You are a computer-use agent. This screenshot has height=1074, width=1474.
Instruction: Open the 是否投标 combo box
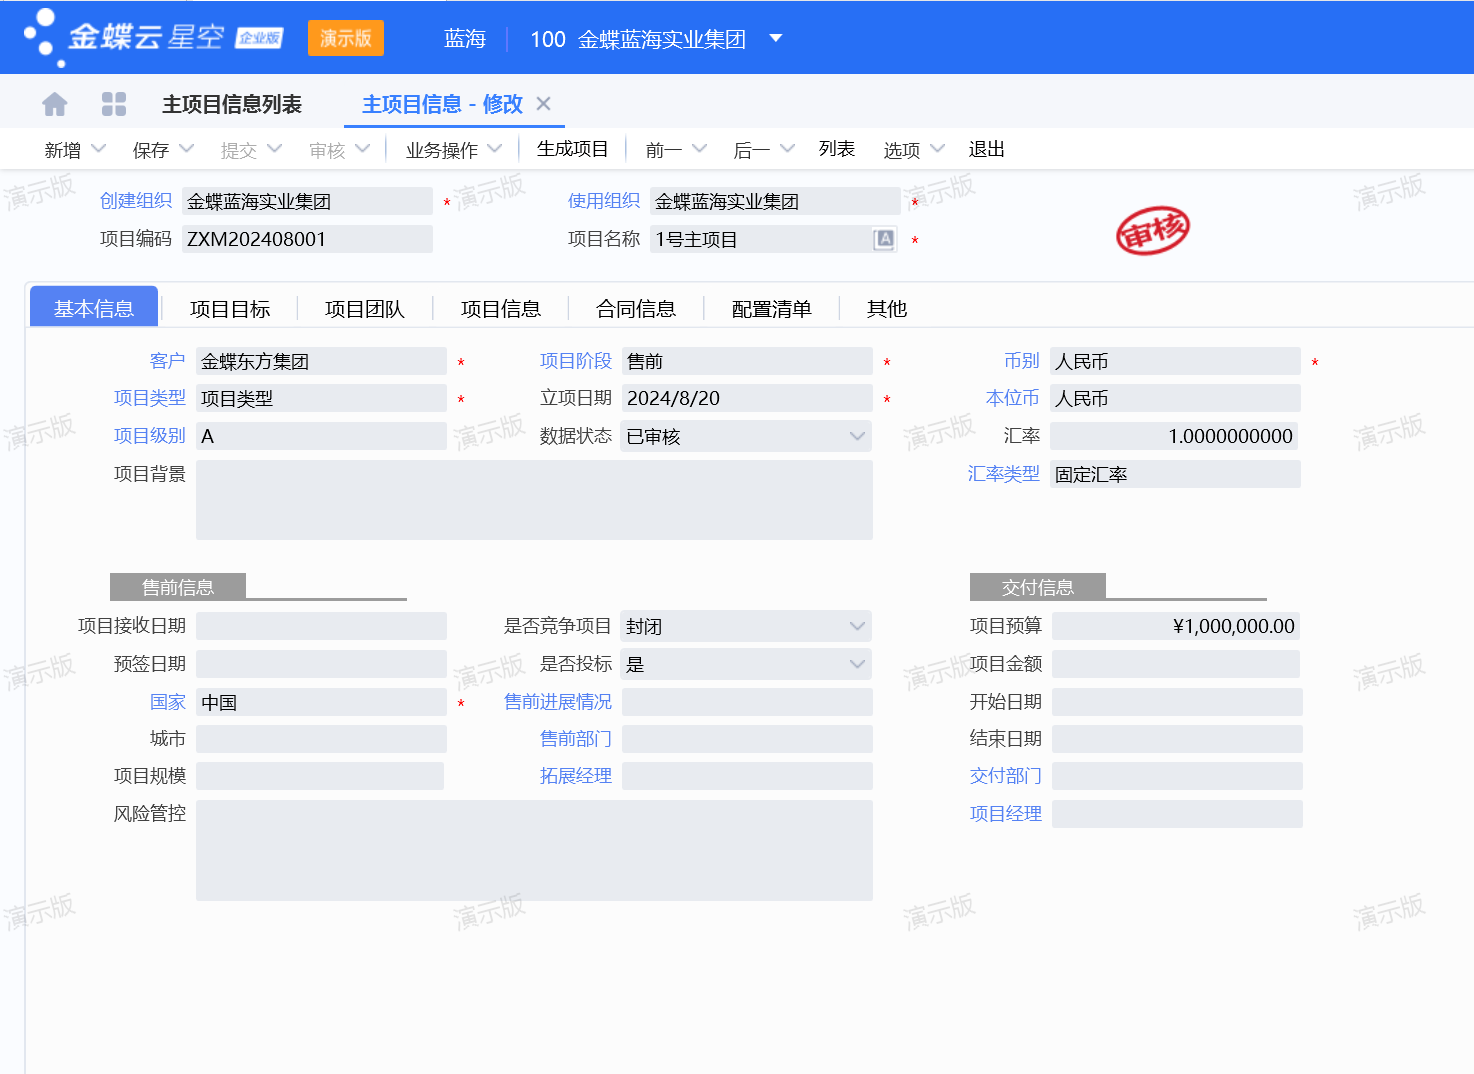[x=746, y=664]
